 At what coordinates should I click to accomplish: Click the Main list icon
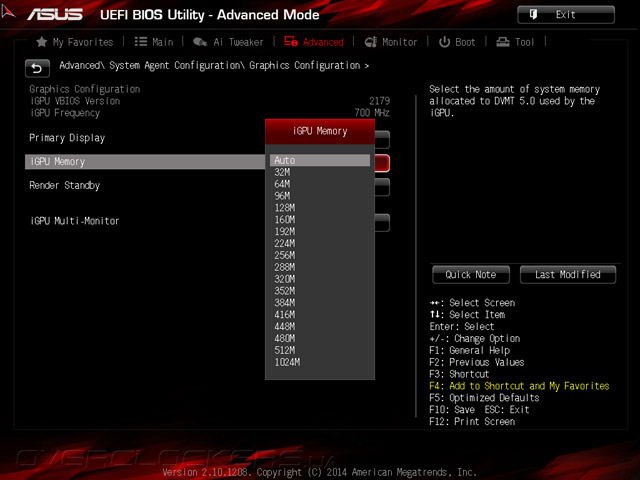tap(141, 42)
